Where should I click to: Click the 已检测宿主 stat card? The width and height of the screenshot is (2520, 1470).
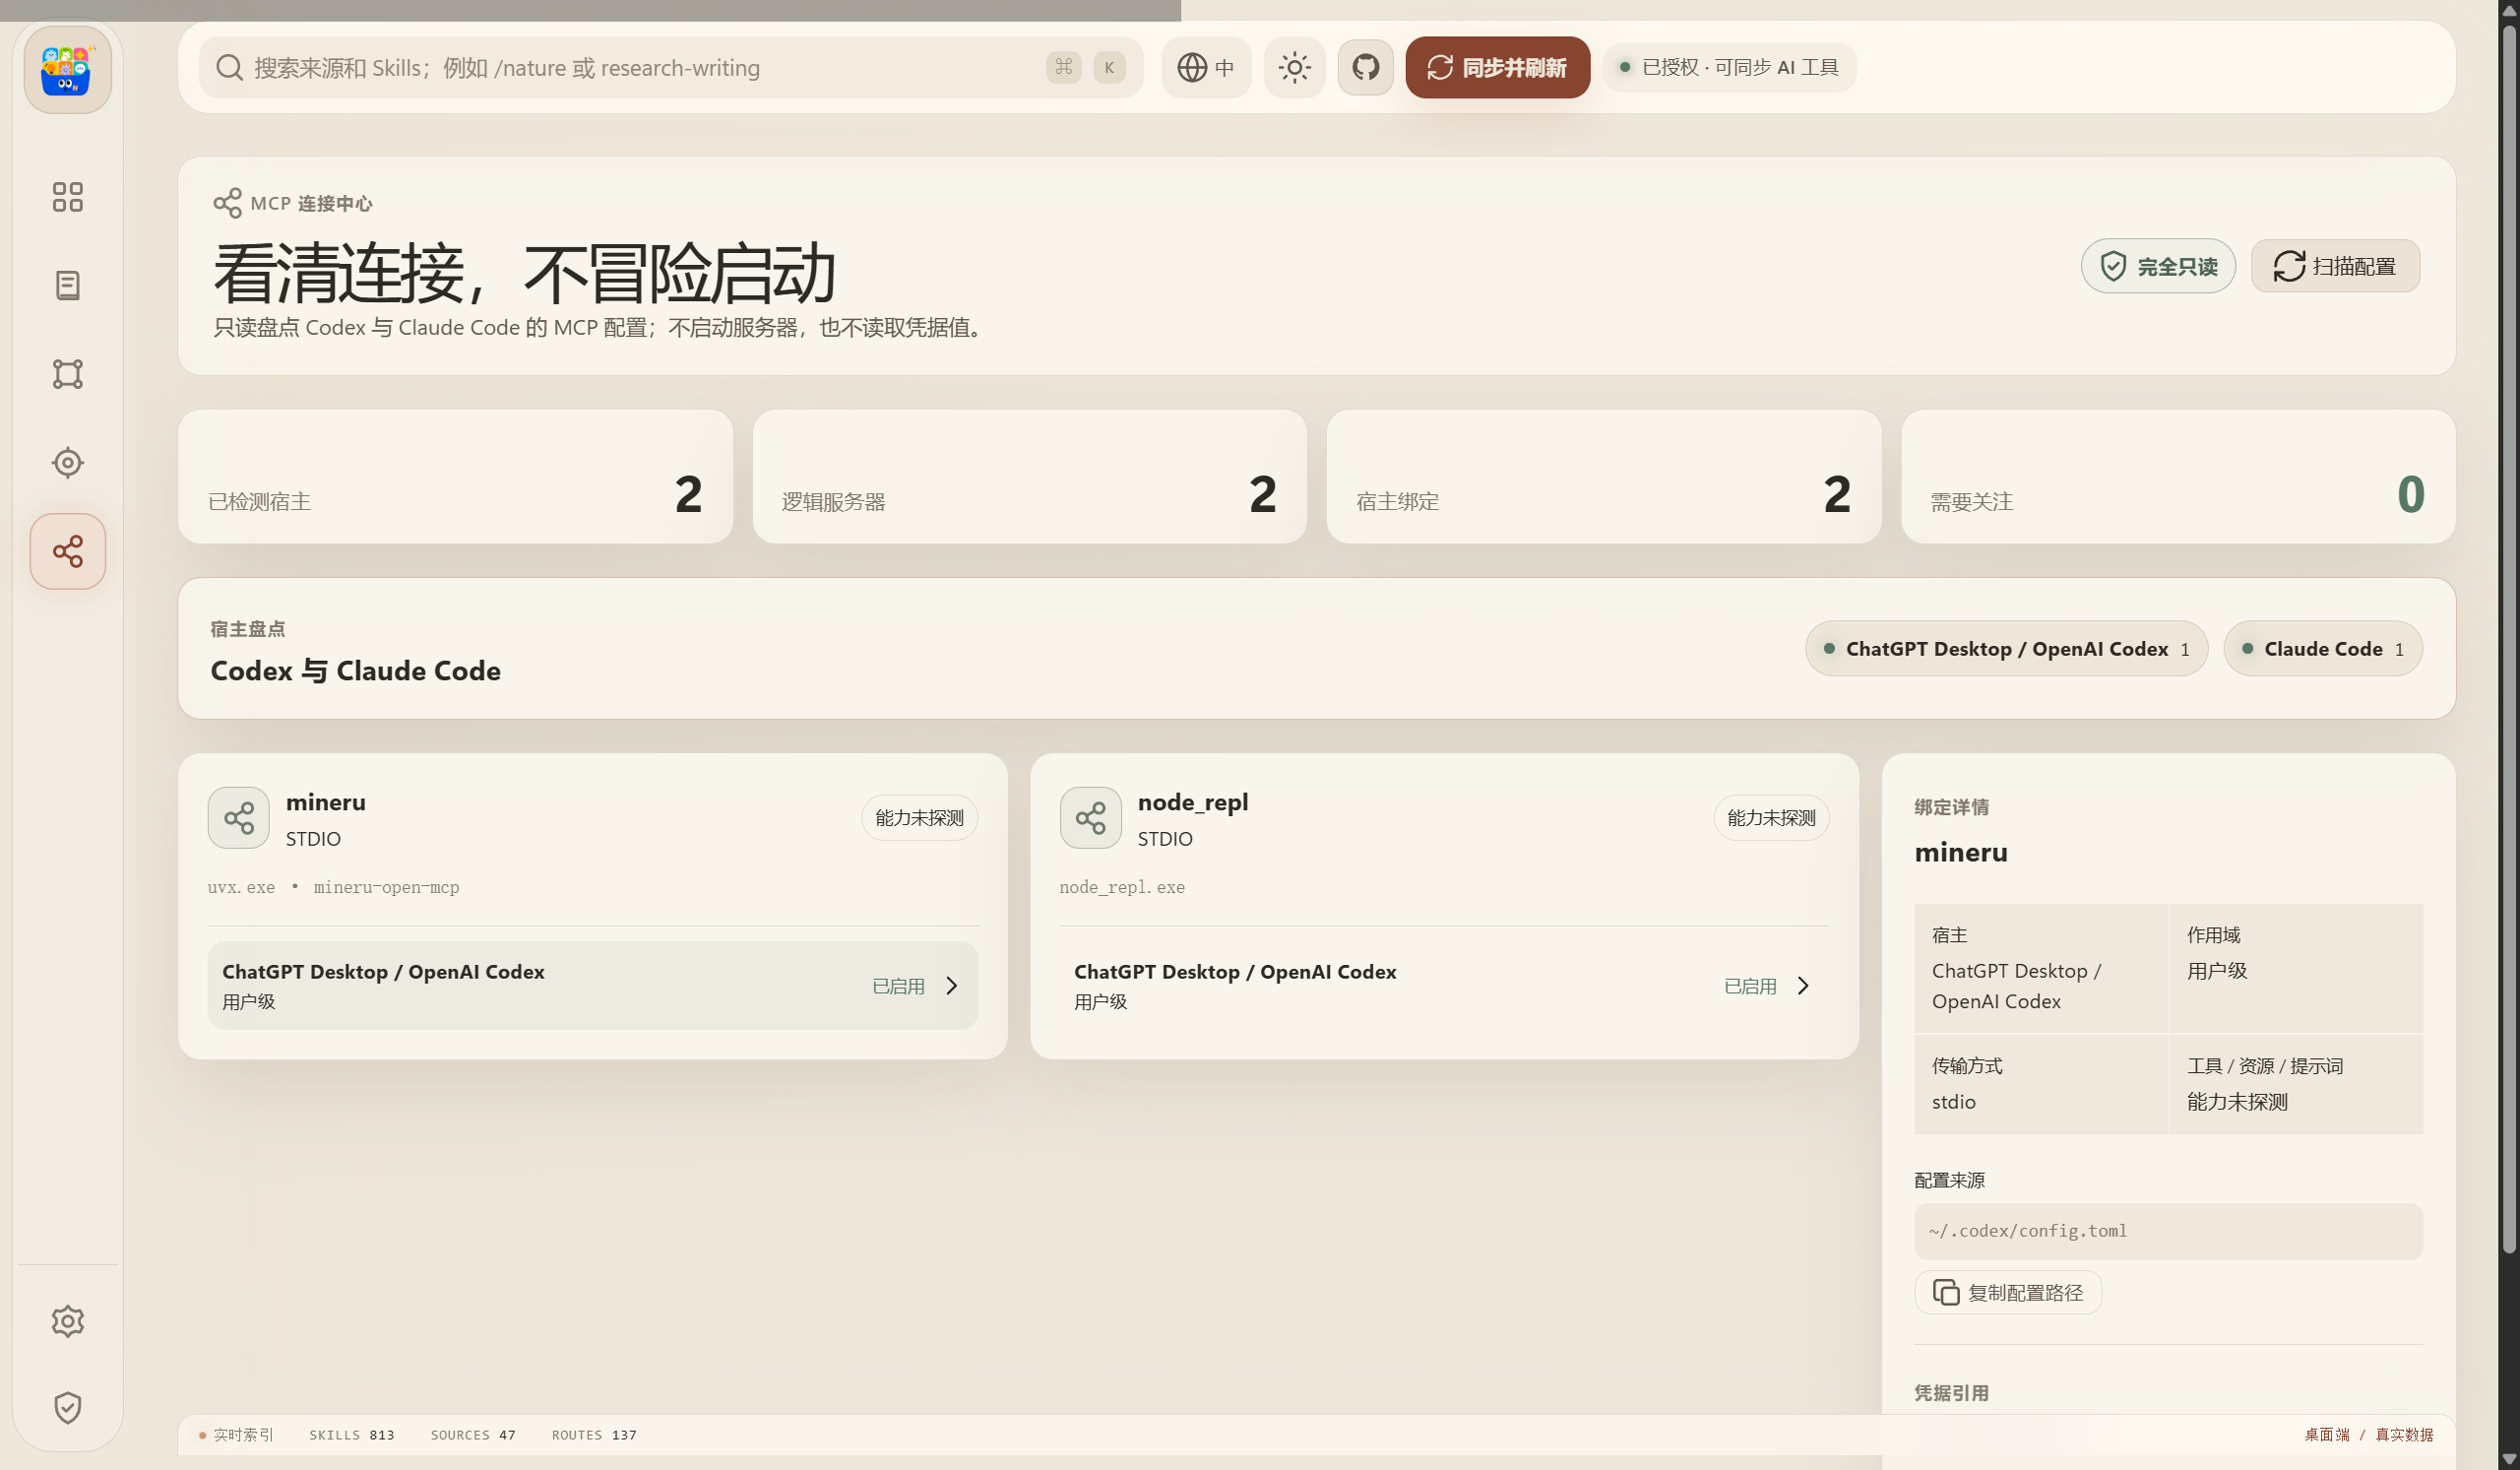pyautogui.click(x=455, y=477)
